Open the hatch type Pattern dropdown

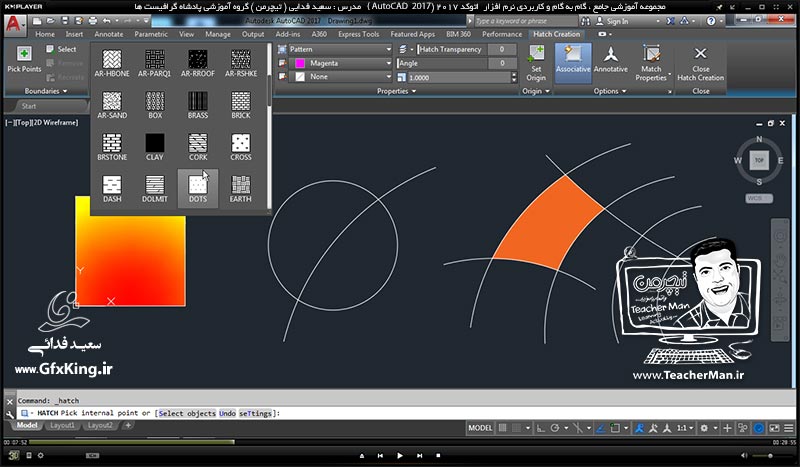pos(340,50)
